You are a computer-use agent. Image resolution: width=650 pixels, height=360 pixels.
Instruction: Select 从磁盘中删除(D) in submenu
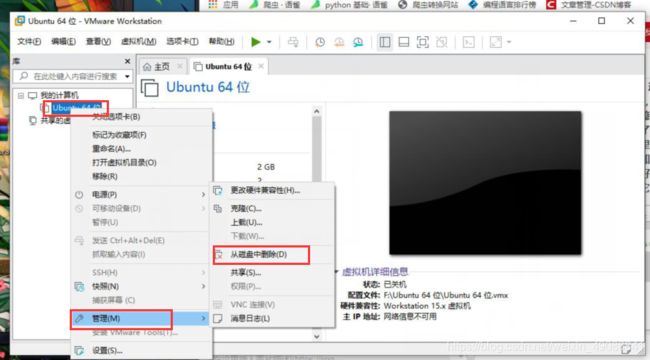pyautogui.click(x=273, y=255)
